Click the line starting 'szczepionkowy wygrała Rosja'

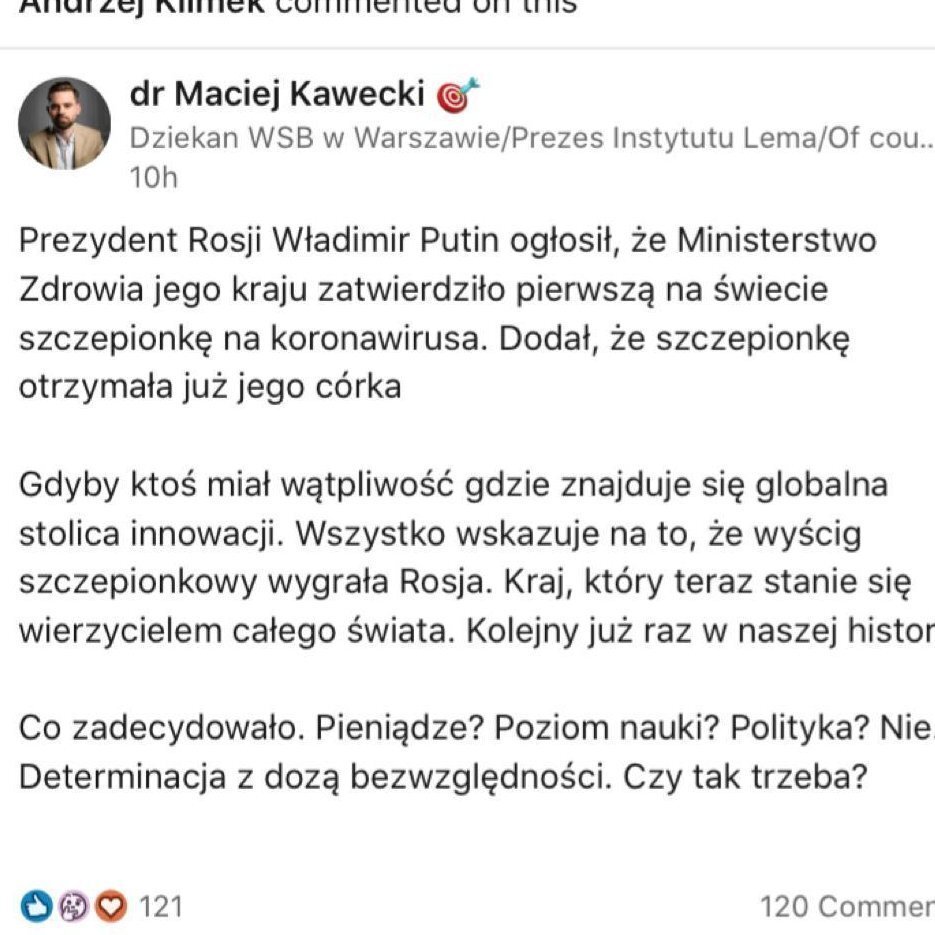tap(460, 583)
